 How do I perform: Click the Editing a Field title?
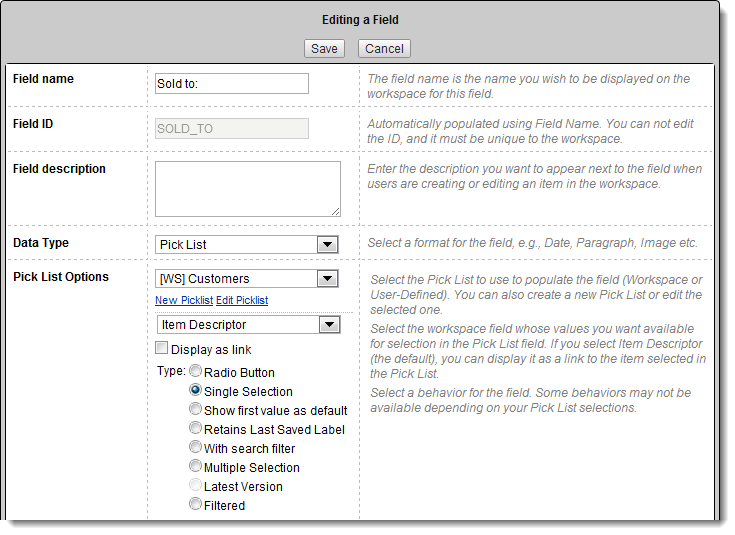[360, 20]
